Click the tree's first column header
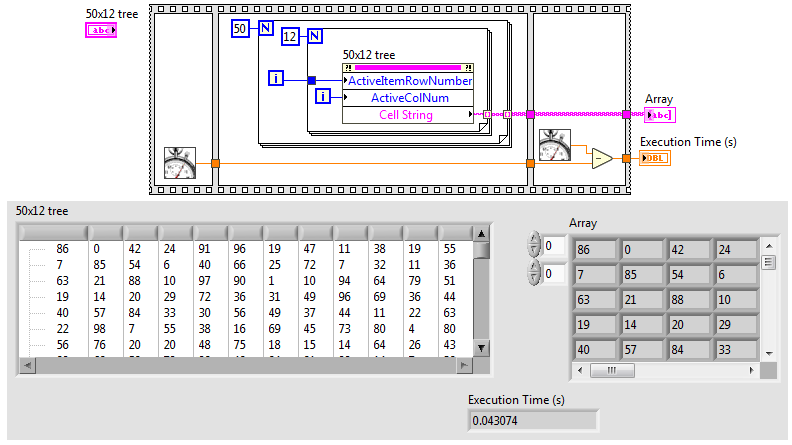 click(54, 233)
